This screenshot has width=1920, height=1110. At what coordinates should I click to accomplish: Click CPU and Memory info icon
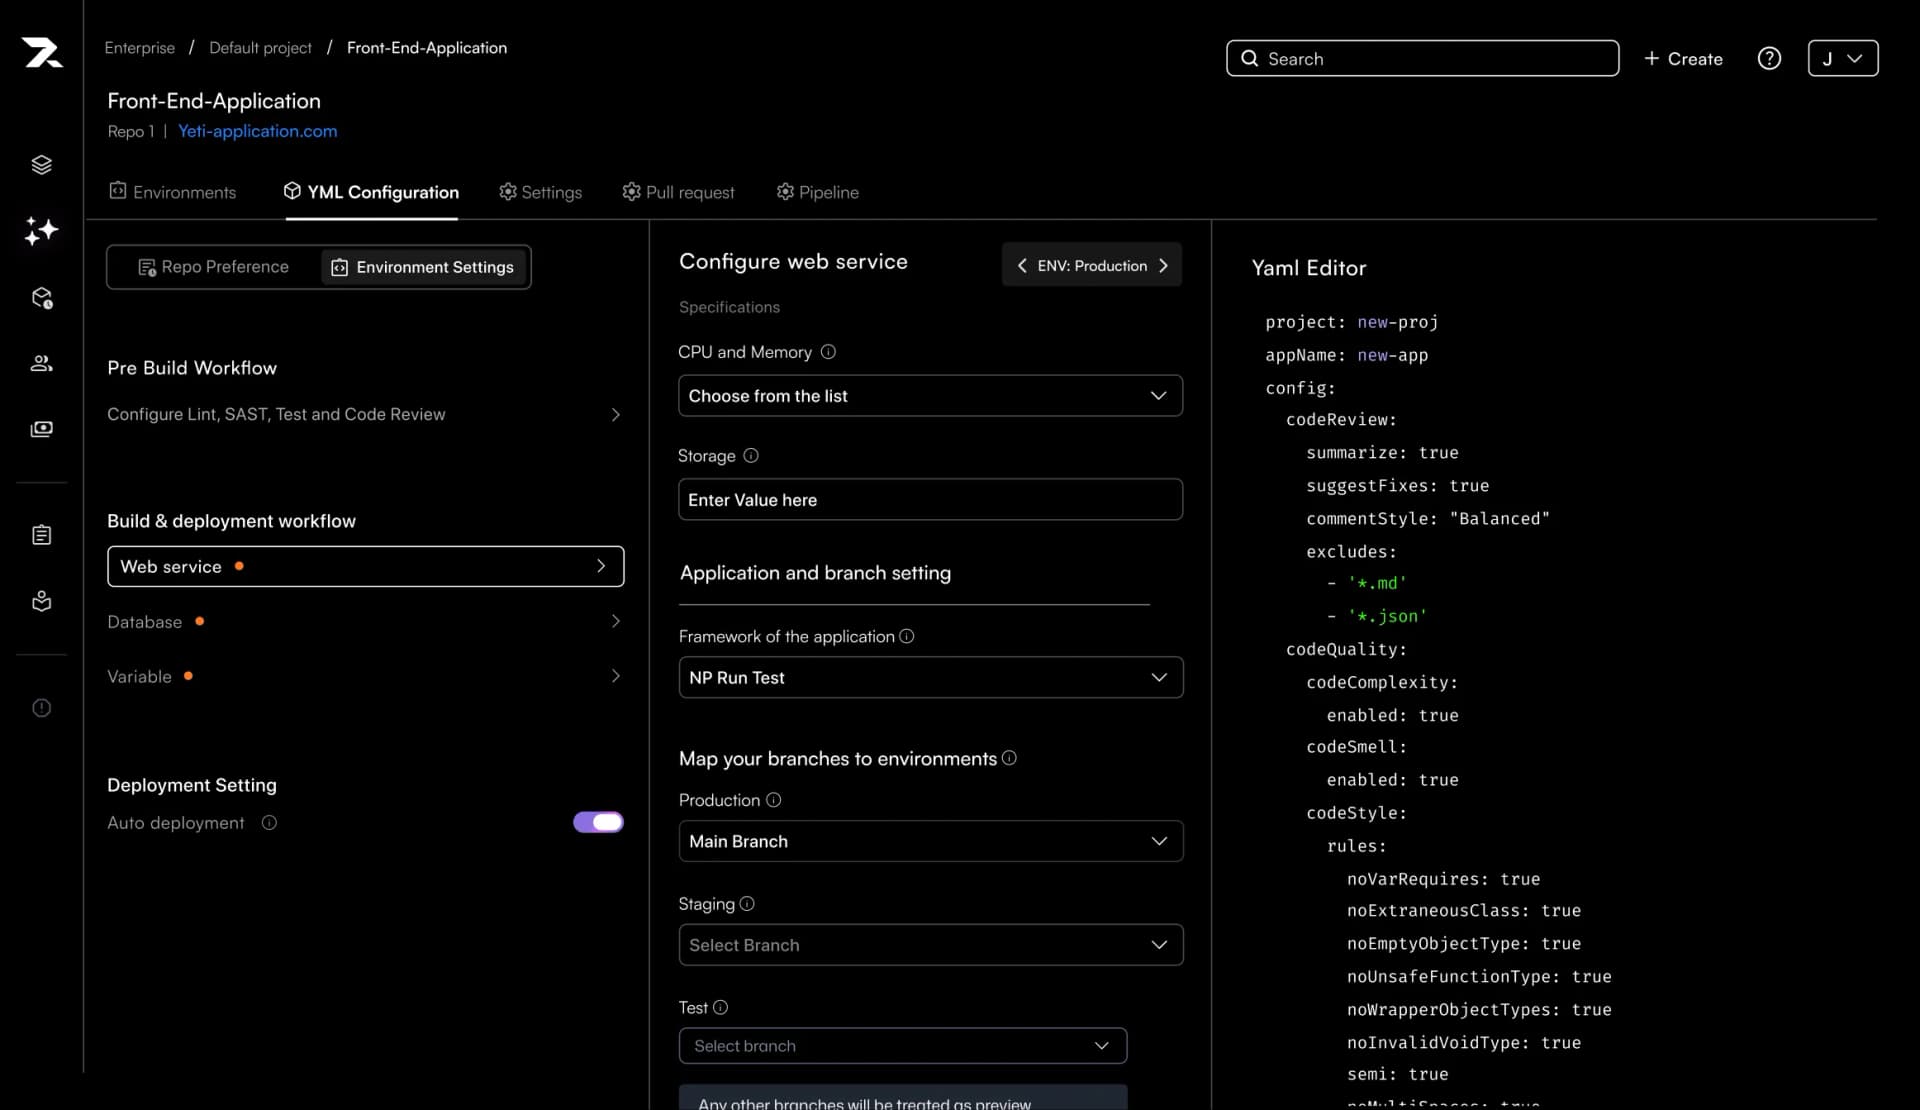(x=828, y=351)
